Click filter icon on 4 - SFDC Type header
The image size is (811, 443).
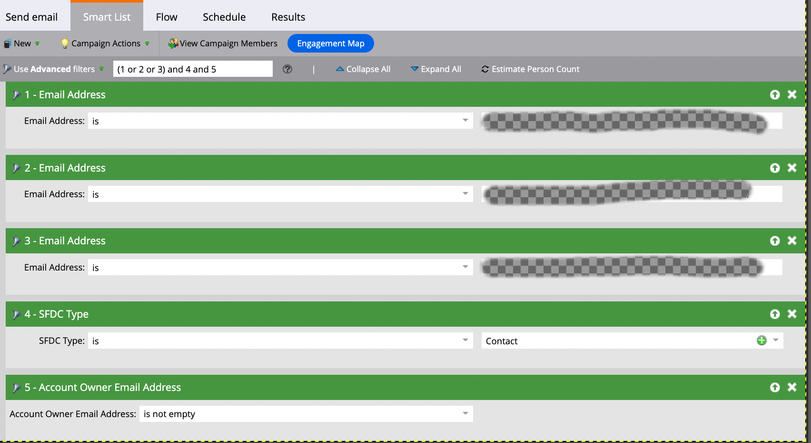[x=16, y=314]
